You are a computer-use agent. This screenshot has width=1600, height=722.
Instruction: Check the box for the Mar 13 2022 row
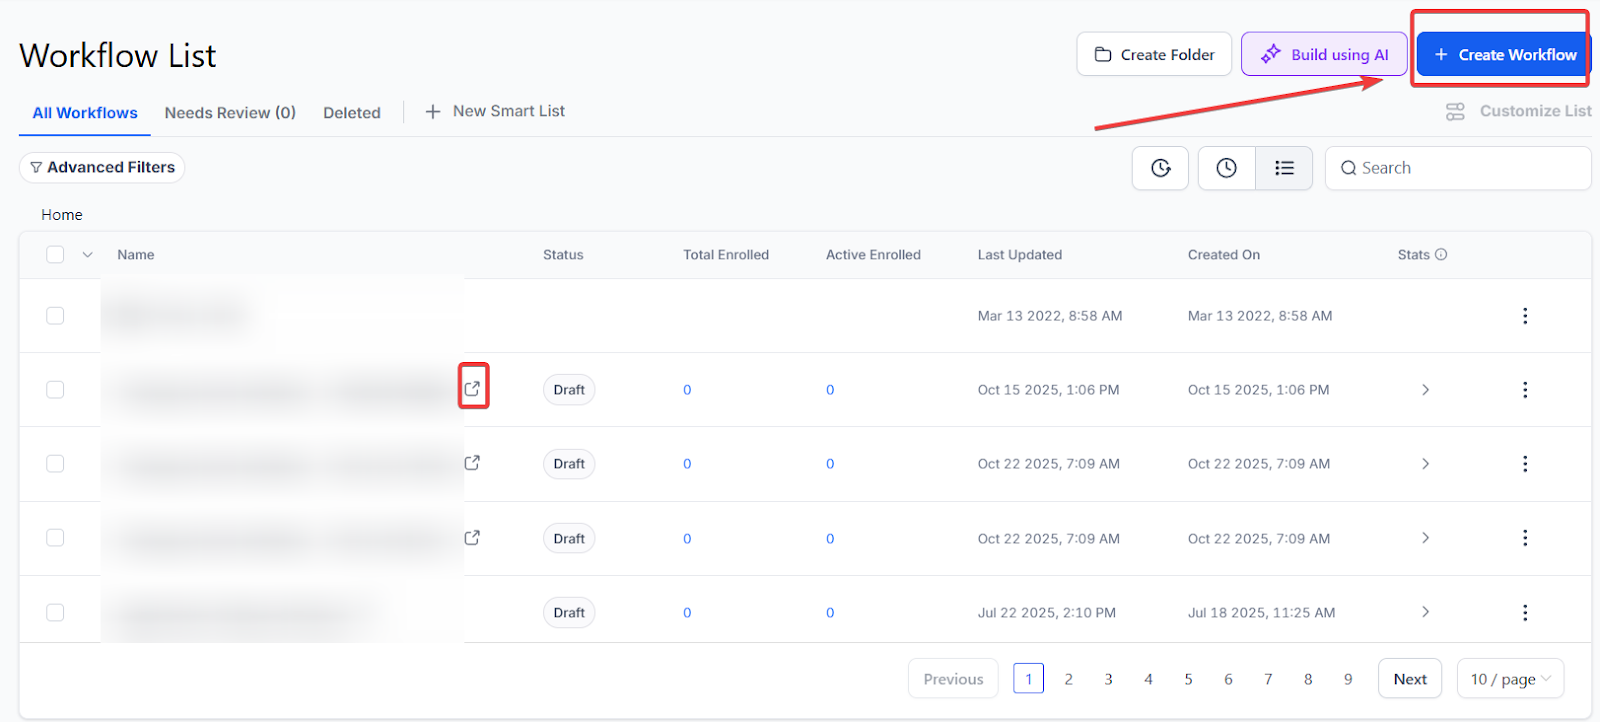(55, 316)
